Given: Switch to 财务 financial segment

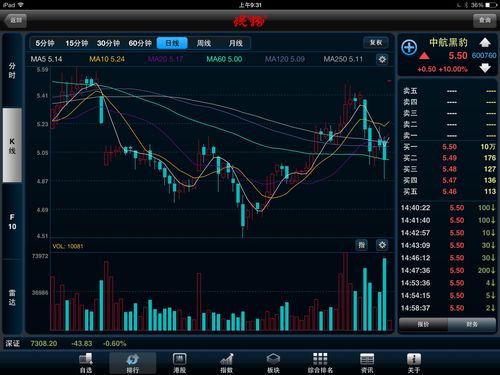Looking at the screenshot, I should tap(472, 324).
